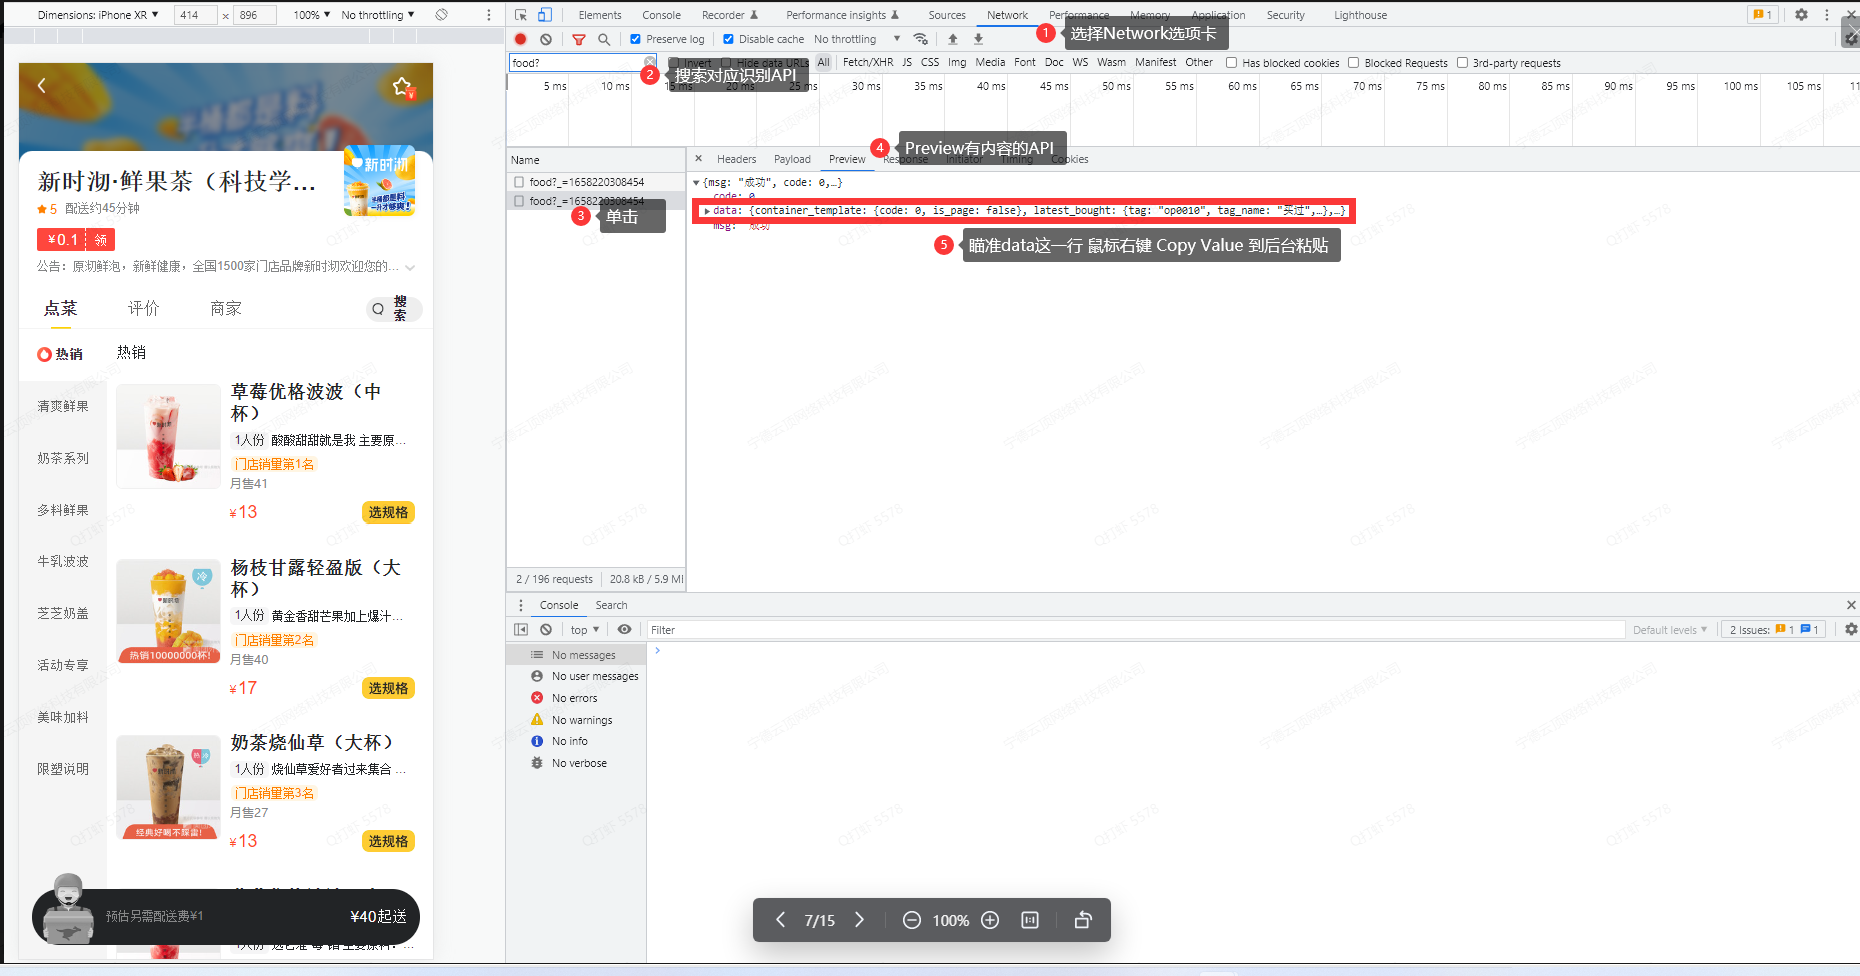Image resolution: width=1860 pixels, height=976 pixels.
Task: Tap the 搜索 button on shop page
Action: (x=394, y=308)
